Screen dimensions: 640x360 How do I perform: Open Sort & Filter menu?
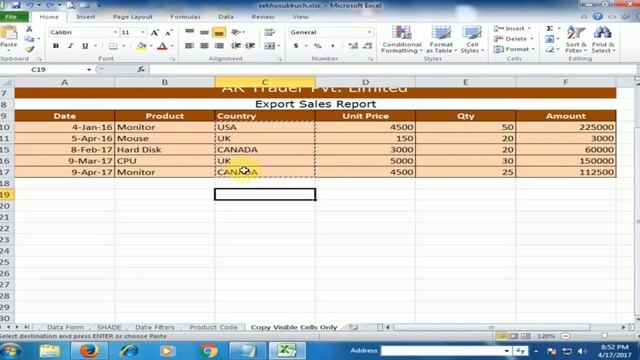(576, 40)
